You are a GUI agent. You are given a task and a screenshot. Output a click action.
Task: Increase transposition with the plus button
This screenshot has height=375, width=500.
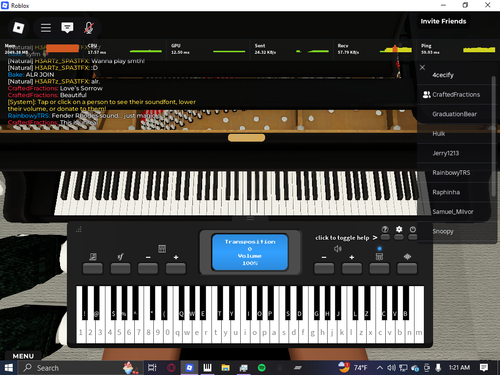[x=176, y=268]
